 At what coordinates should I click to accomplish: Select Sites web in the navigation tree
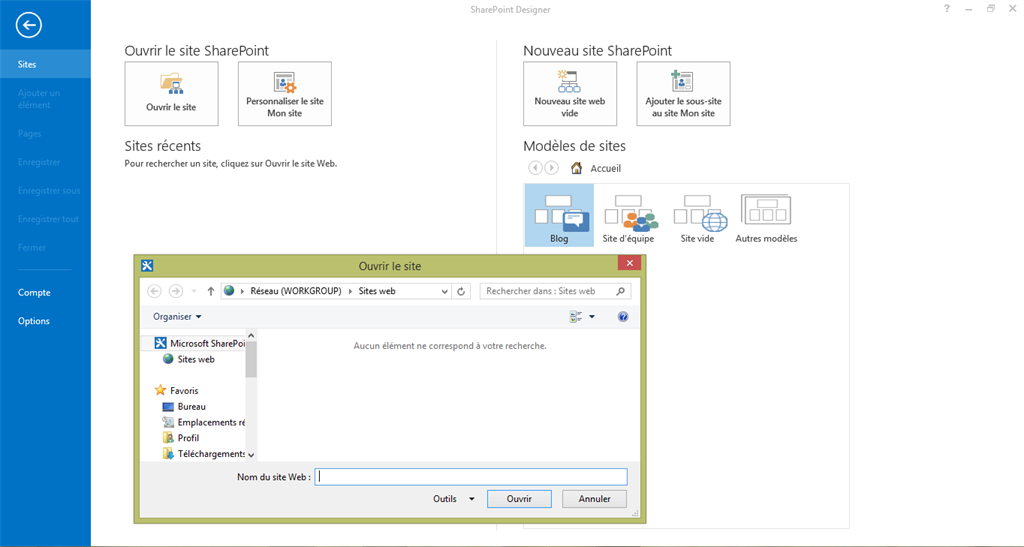189,359
